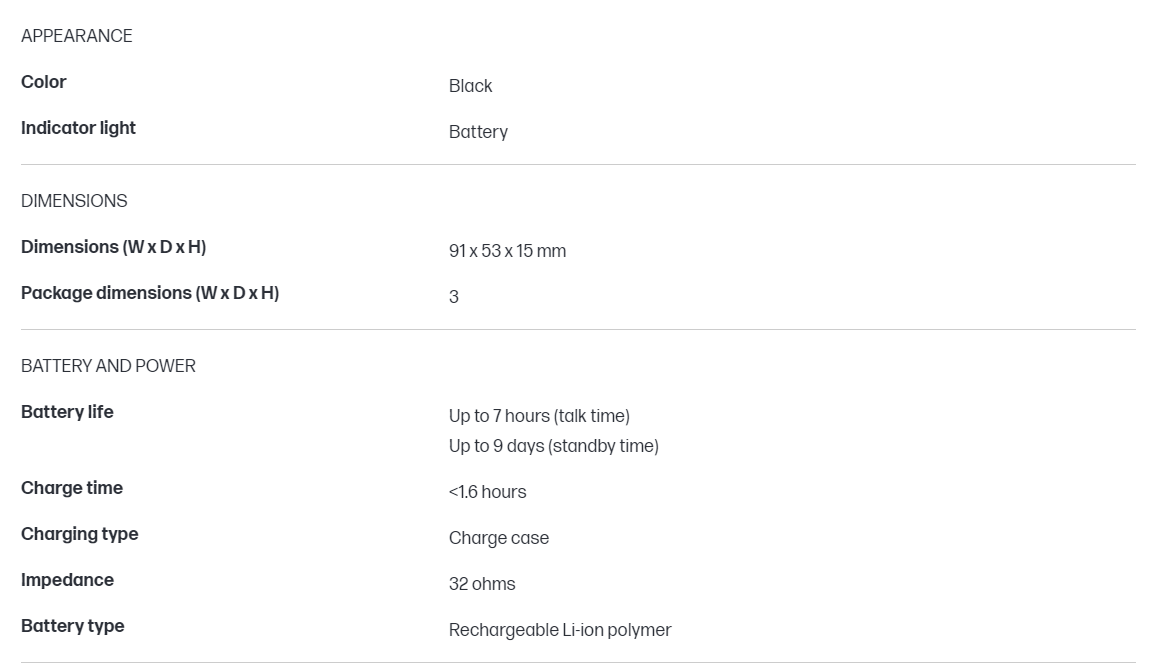Click the Indicator light label
Screen dimensions: 1149x668
point(78,128)
